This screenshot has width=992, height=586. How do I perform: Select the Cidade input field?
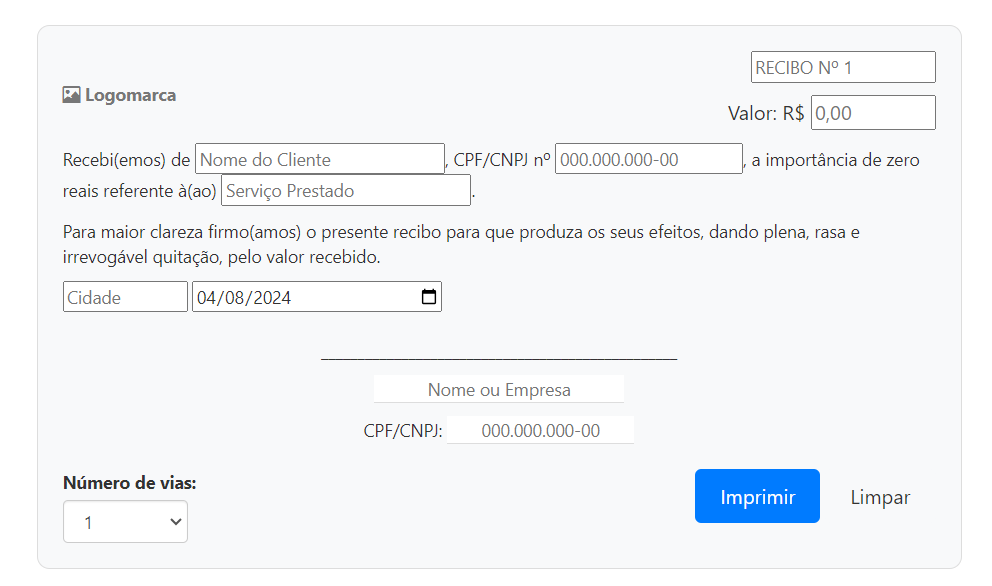pos(124,296)
